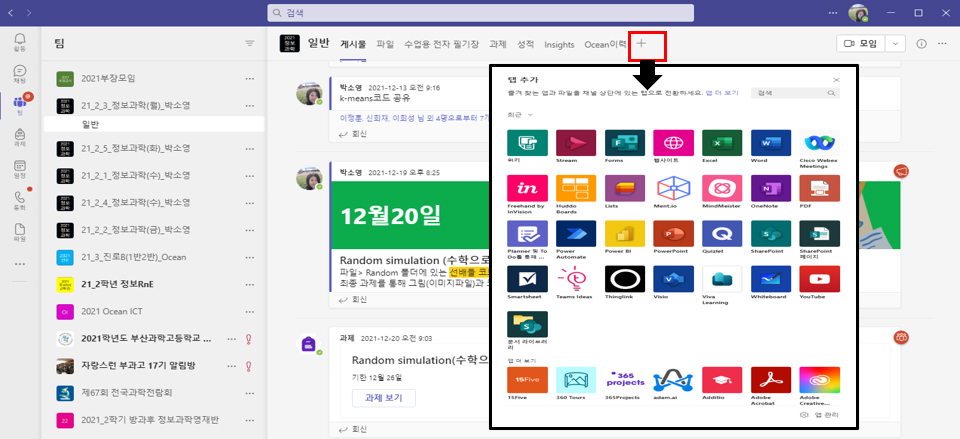Open more apps ellipsis in left rail
Viewport: 960px width, 439px height.
[x=20, y=264]
